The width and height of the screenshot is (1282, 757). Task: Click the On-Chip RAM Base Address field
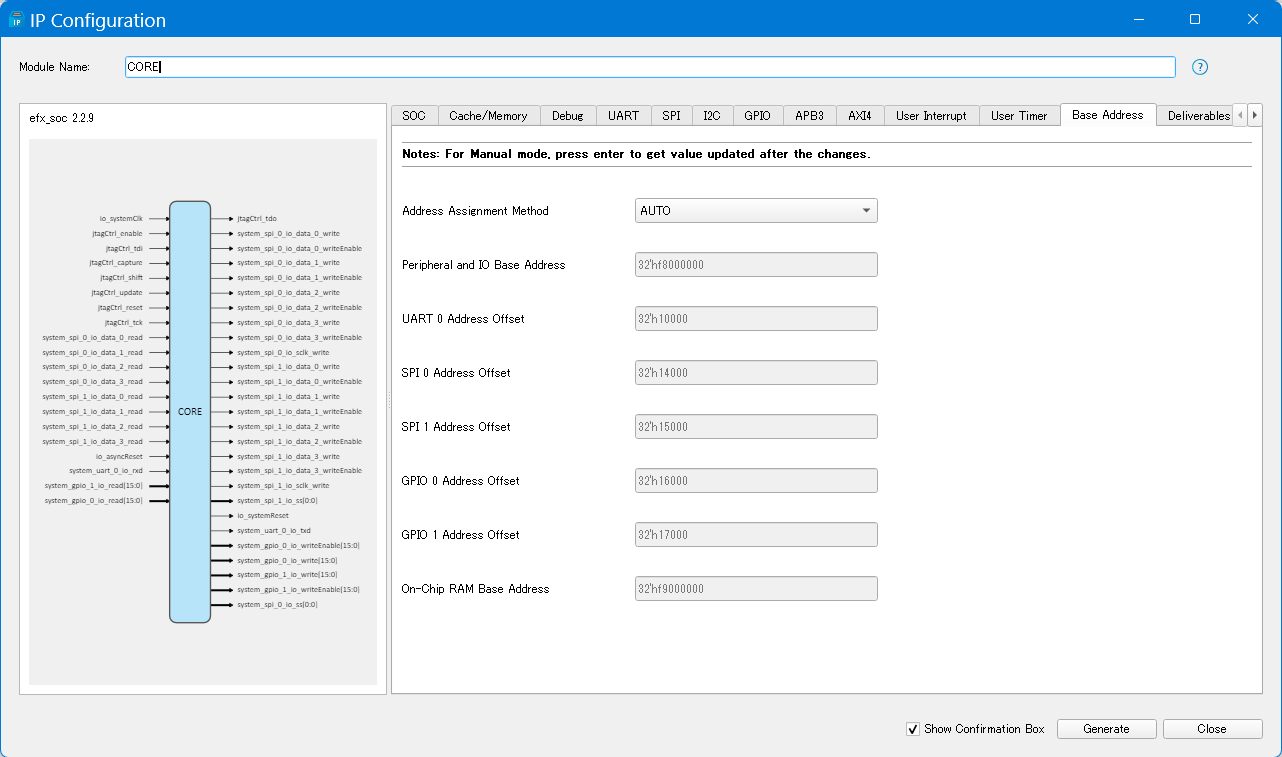[756, 589]
